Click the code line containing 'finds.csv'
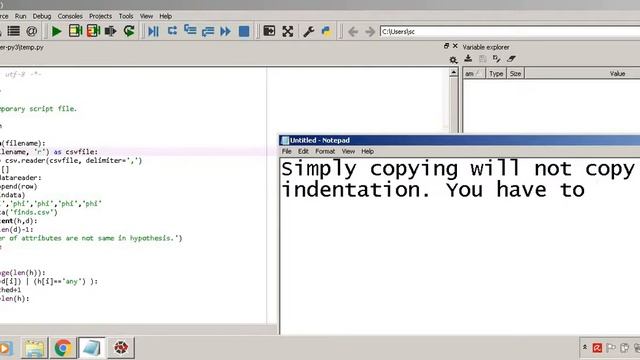The height and width of the screenshot is (360, 640). (29, 212)
